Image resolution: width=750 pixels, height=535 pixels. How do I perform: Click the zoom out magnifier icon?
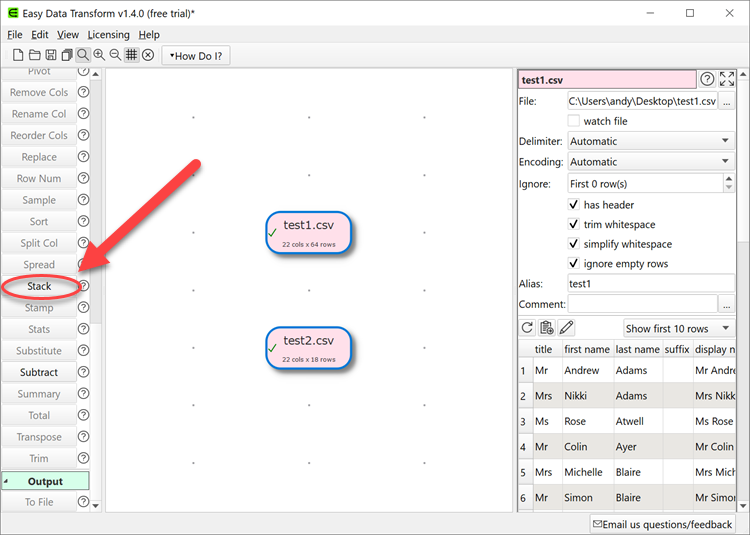pos(115,56)
